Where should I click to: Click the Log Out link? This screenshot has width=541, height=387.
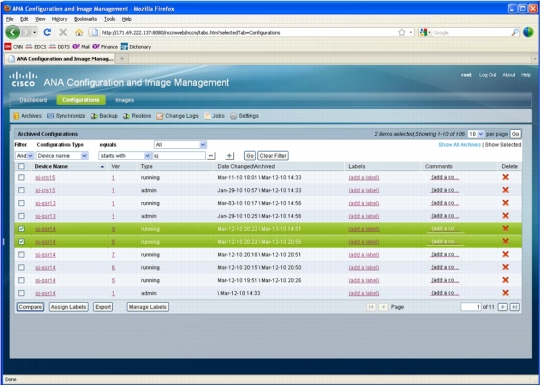pos(487,75)
